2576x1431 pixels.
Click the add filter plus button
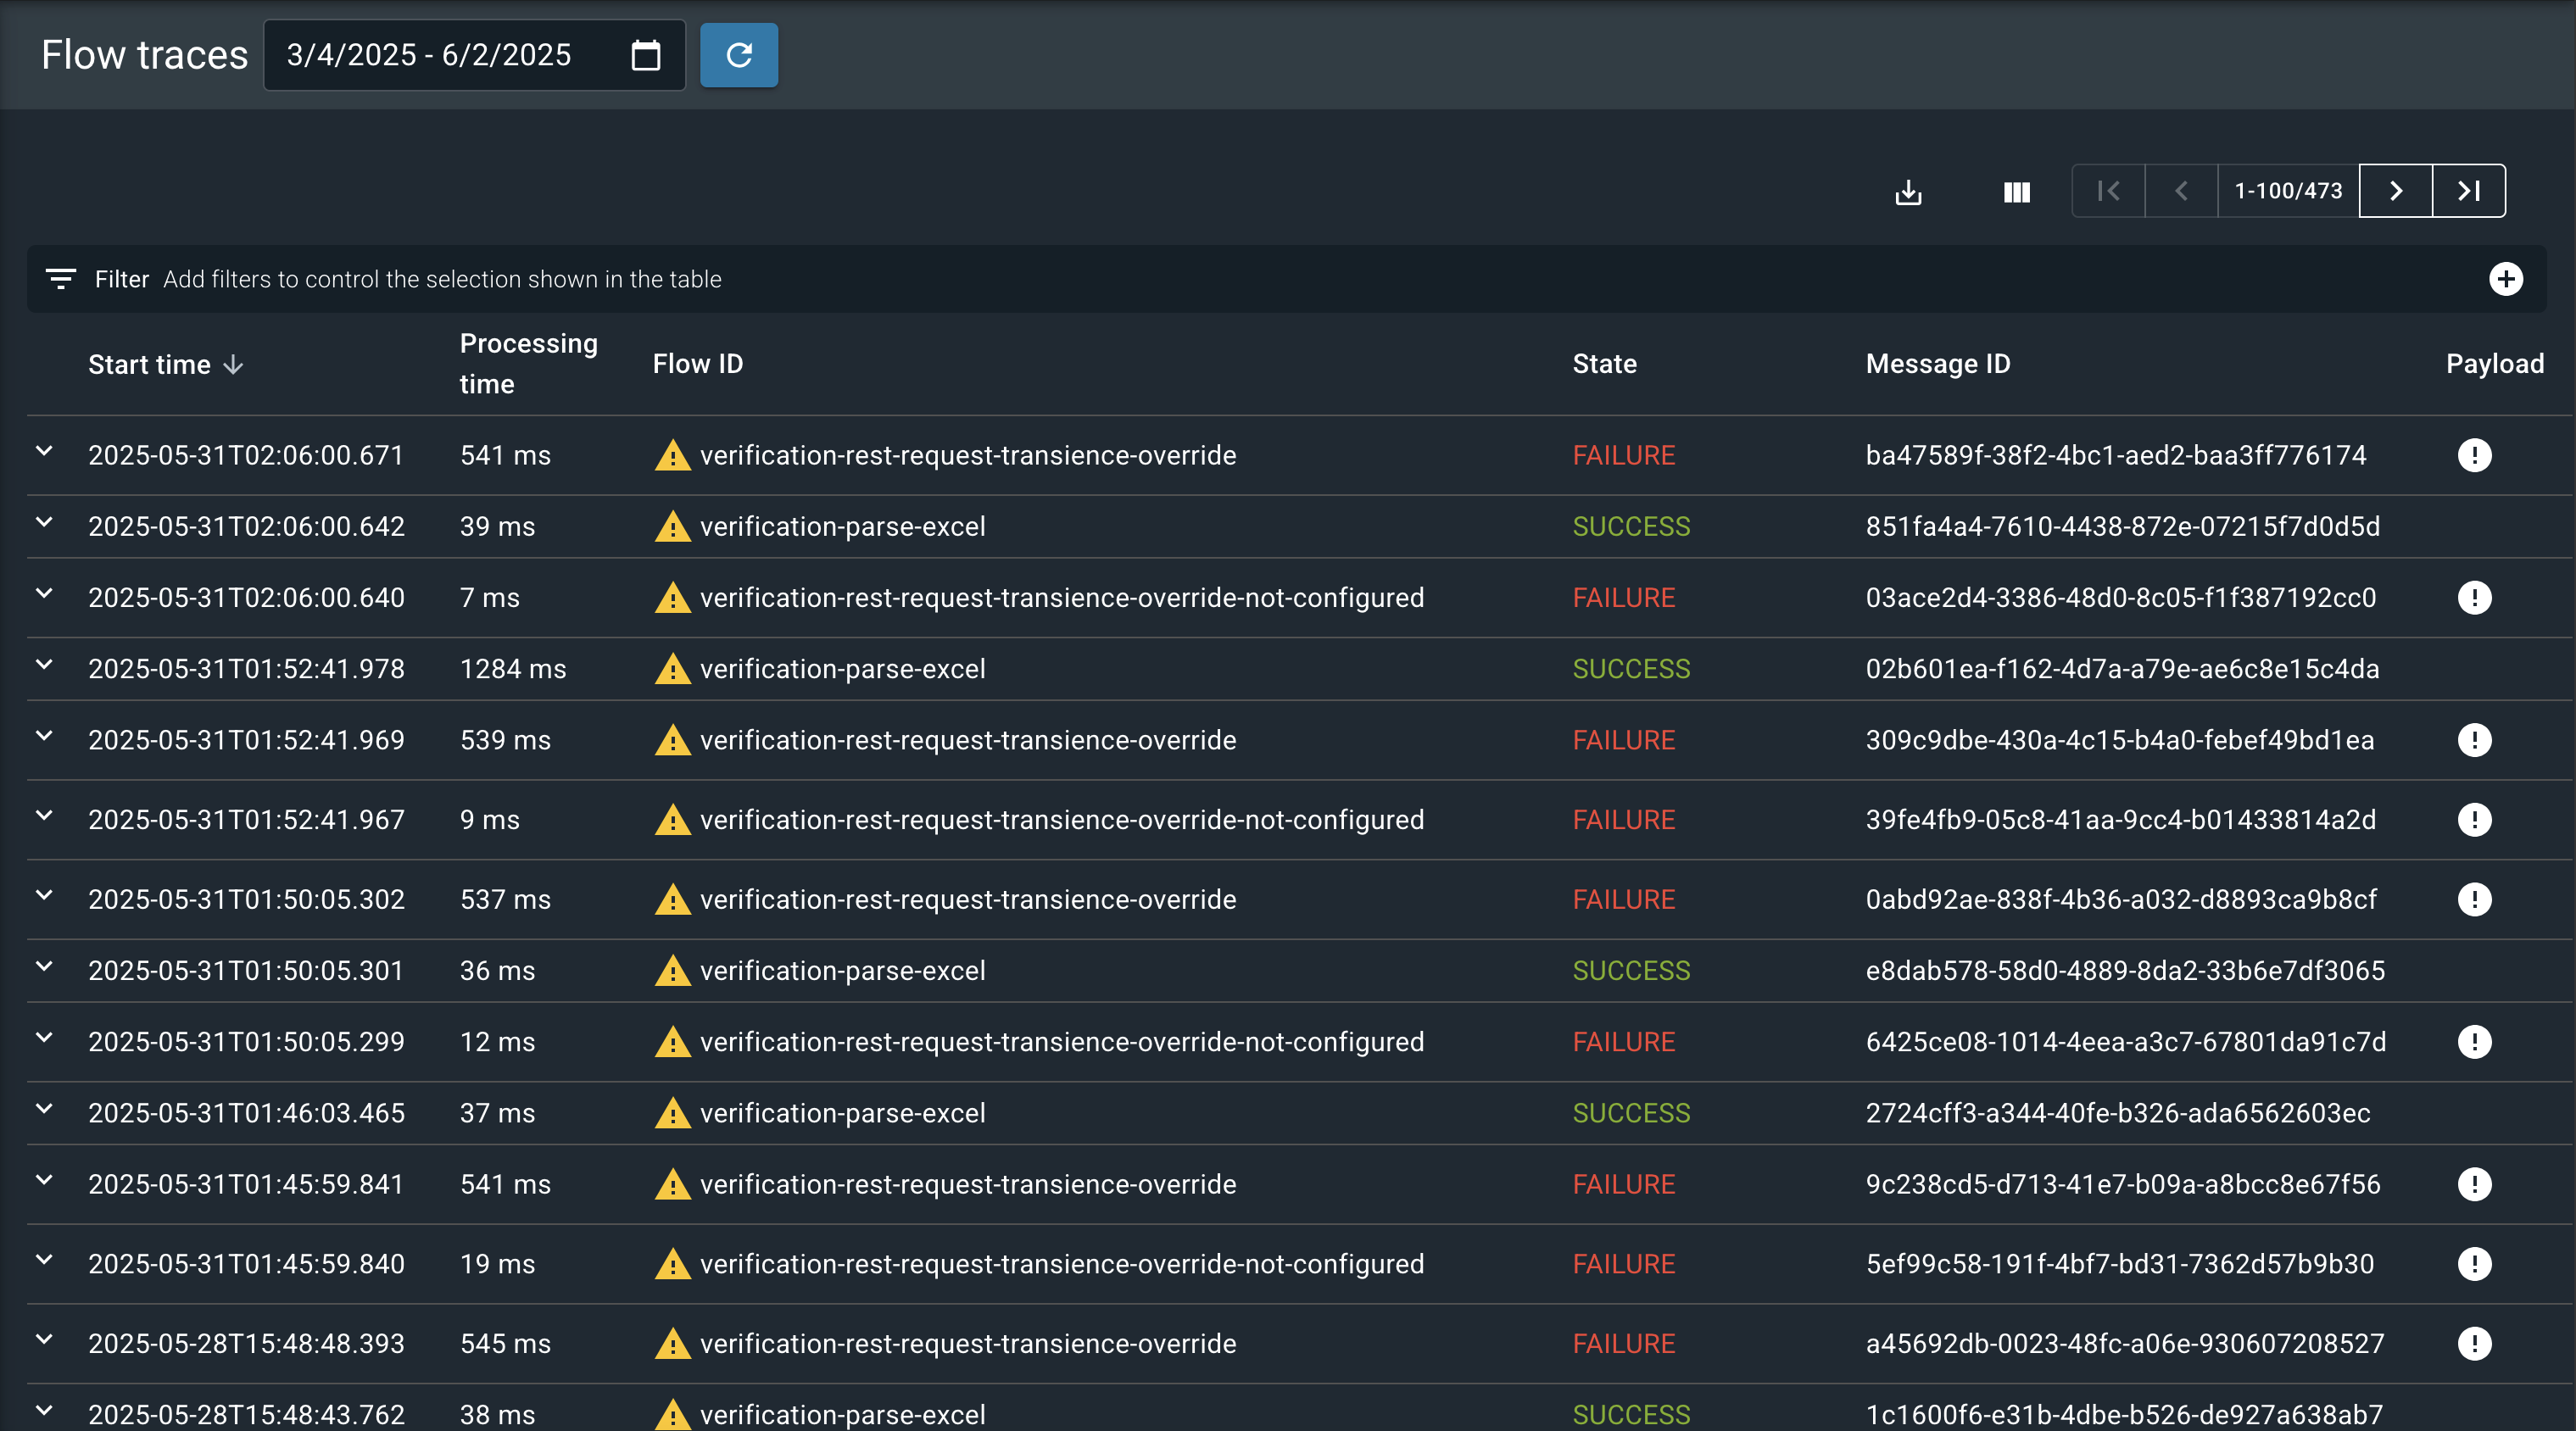coord(2505,279)
